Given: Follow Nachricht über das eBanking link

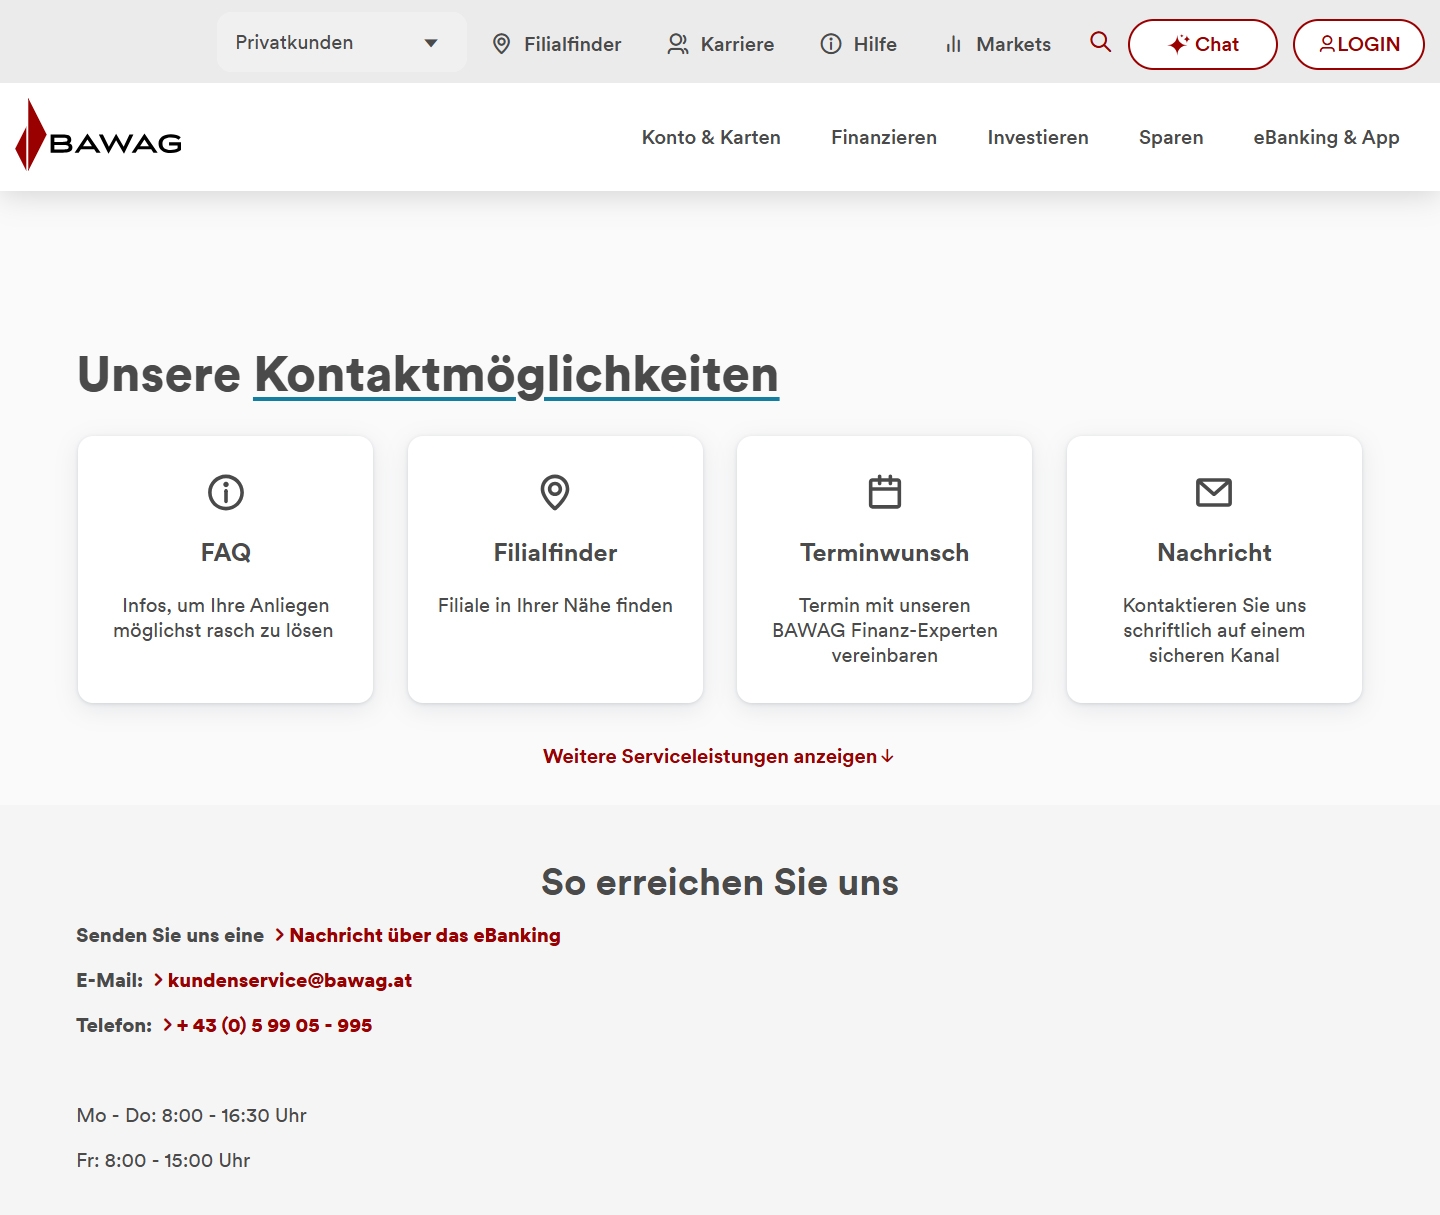Looking at the screenshot, I should point(425,935).
